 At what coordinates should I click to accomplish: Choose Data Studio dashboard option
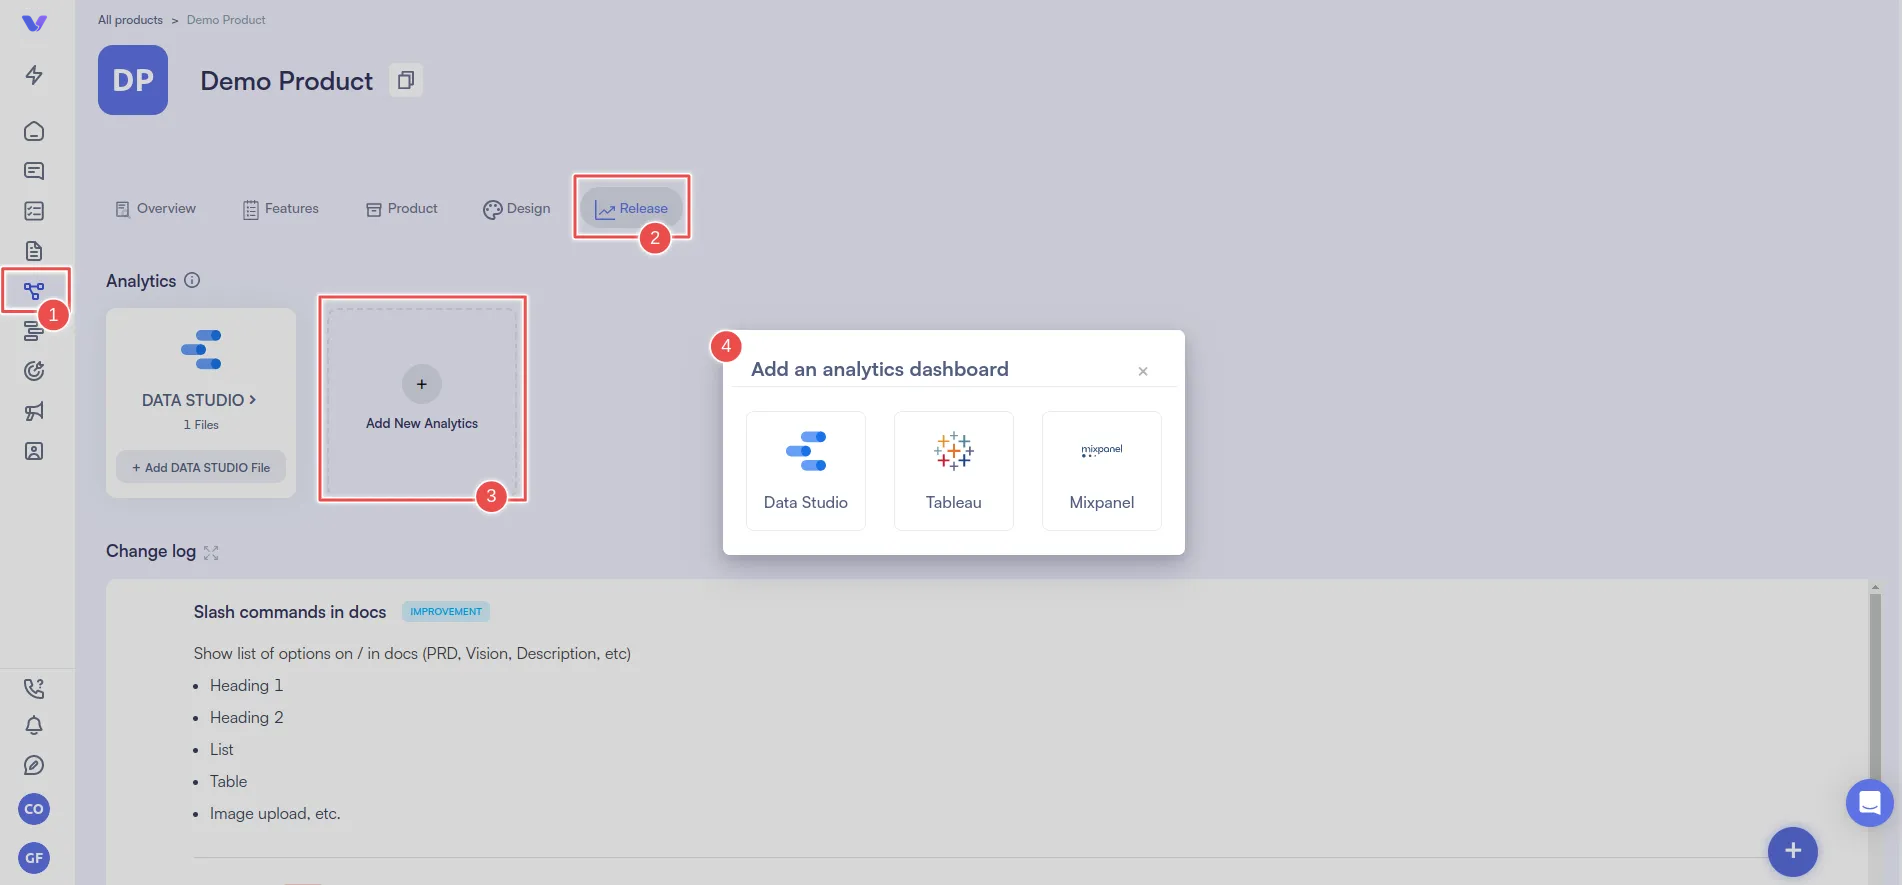806,471
